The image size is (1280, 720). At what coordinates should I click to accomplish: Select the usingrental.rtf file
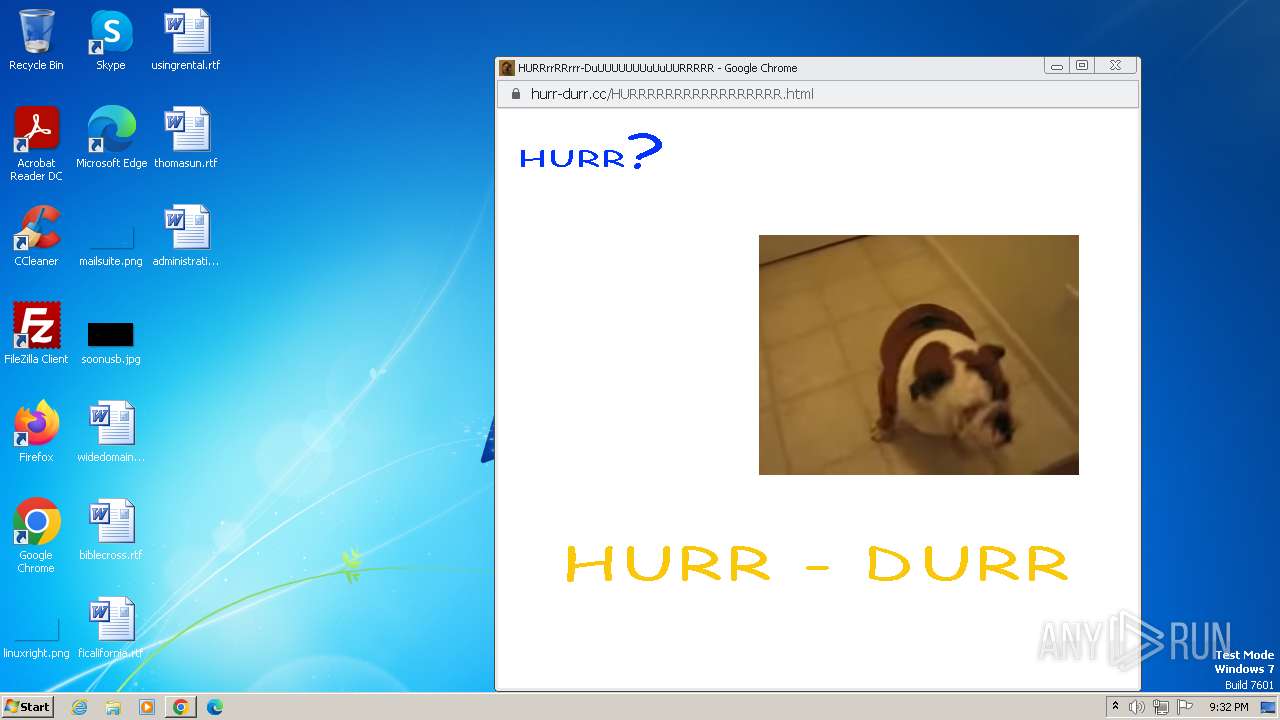coord(186,40)
